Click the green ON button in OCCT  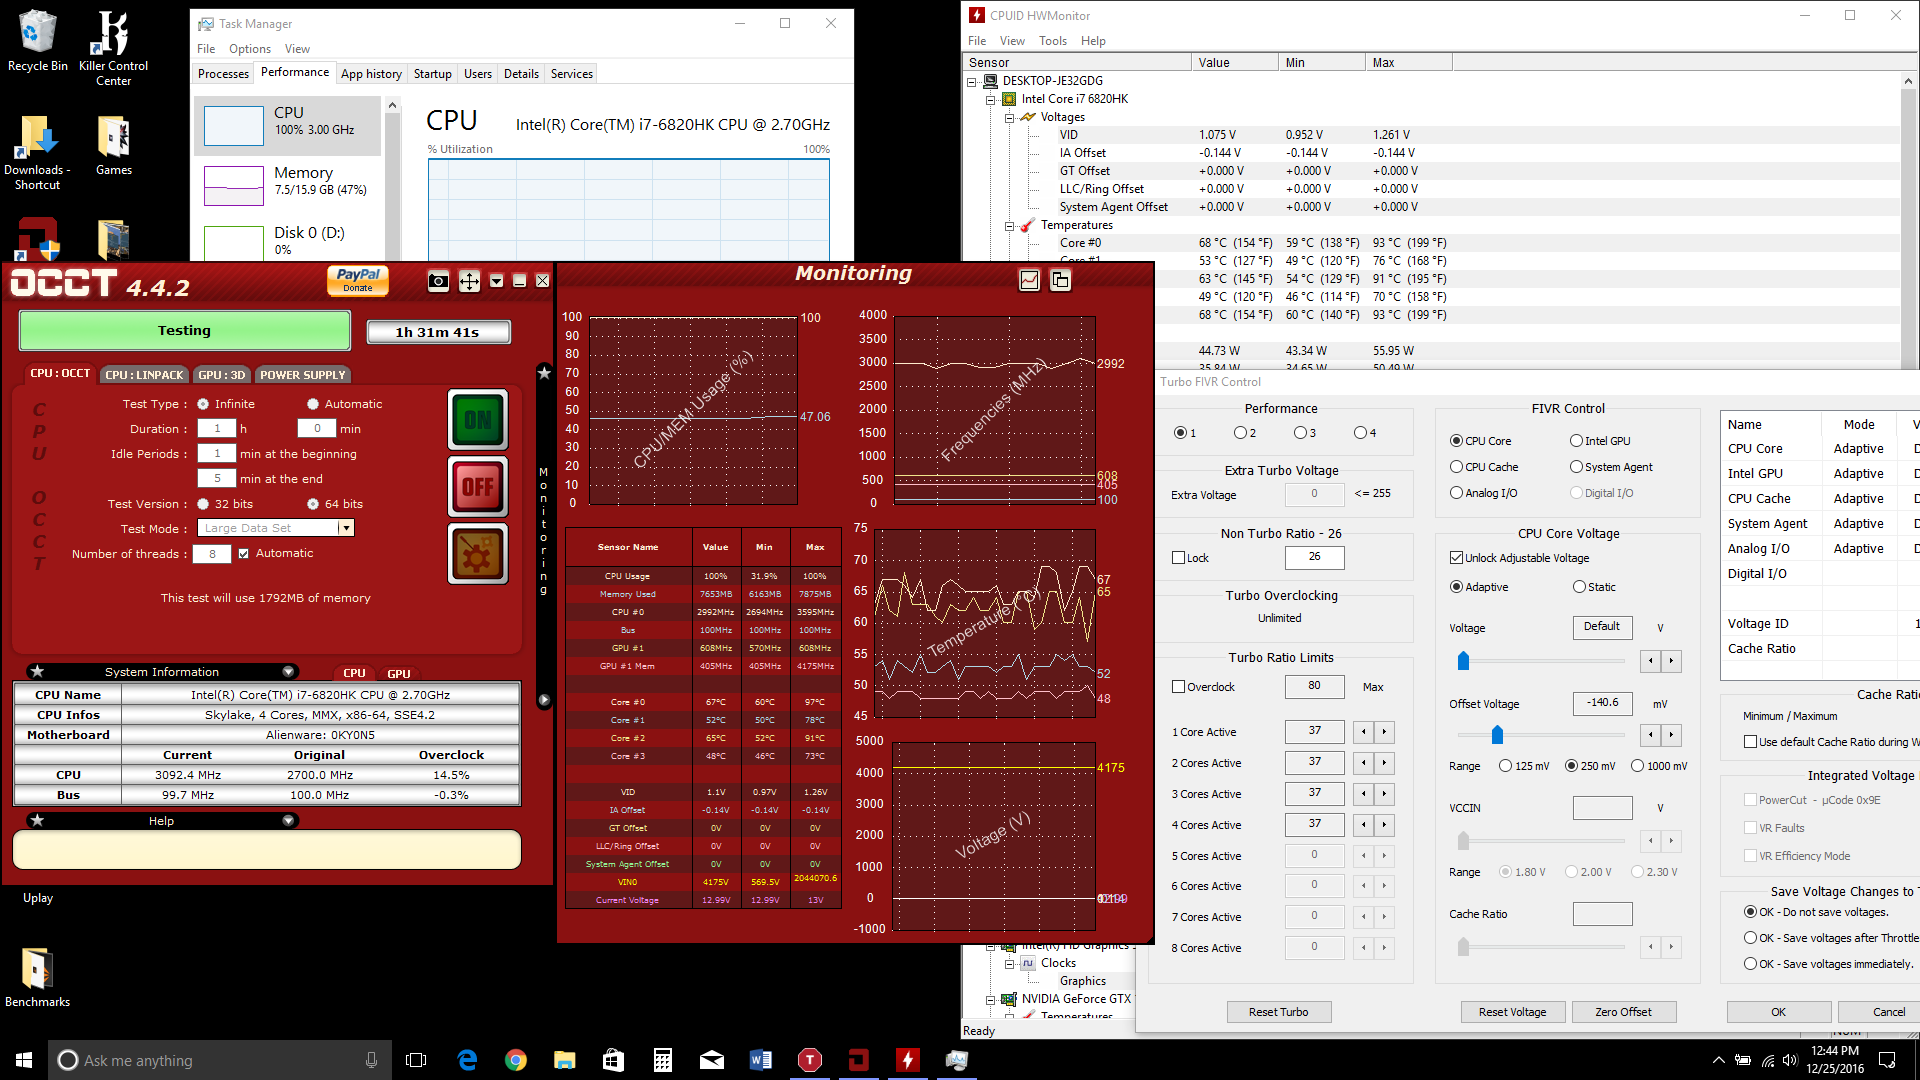click(x=478, y=420)
